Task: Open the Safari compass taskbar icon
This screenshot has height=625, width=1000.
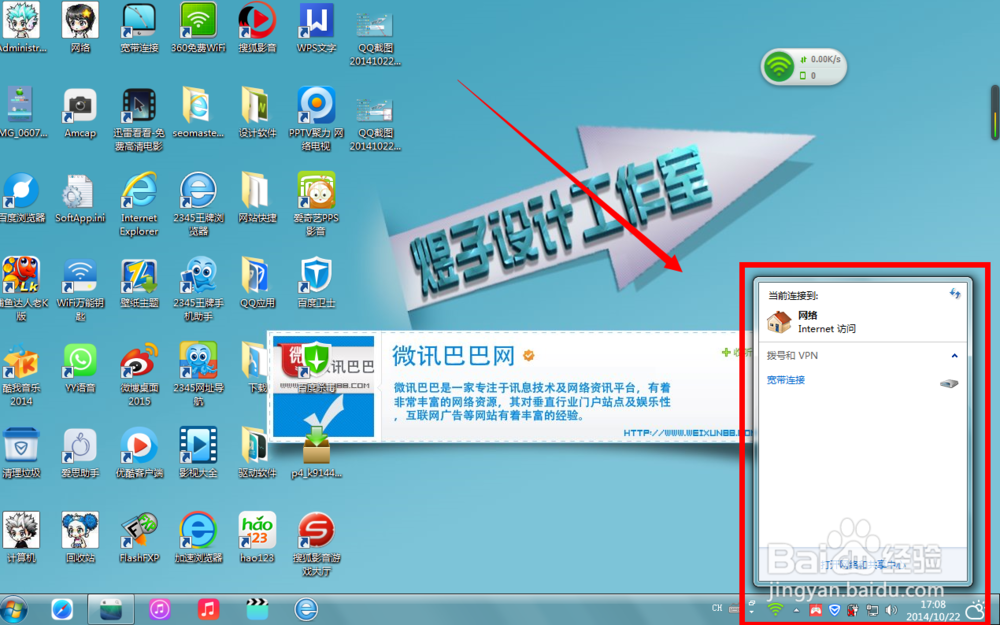Action: click(62, 610)
